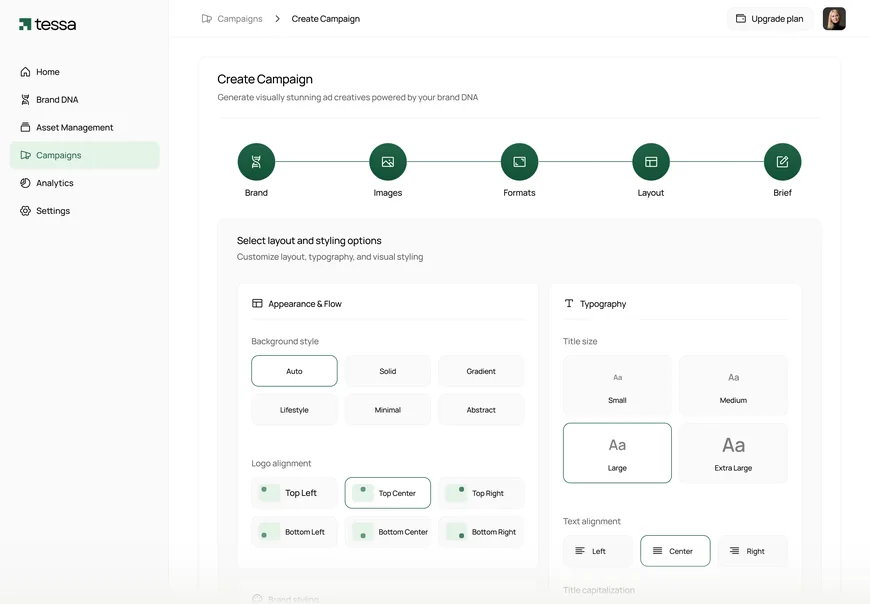This screenshot has height=604, width=870.
Task: Open Home from the sidebar
Action: [x=84, y=72]
